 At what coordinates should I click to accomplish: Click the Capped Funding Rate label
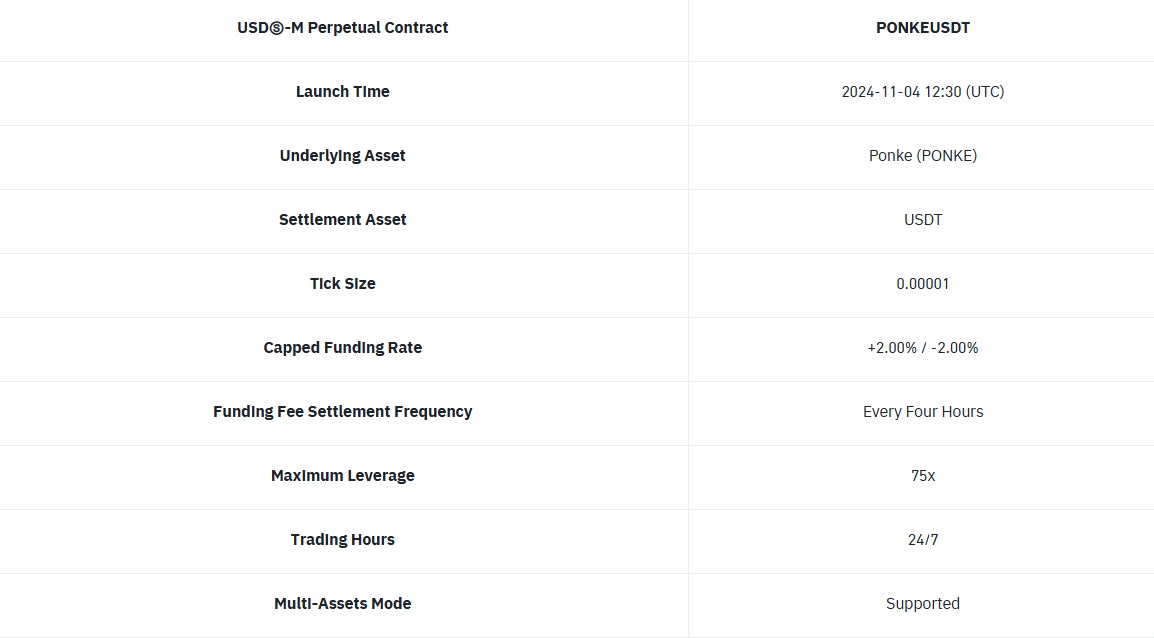pos(343,348)
